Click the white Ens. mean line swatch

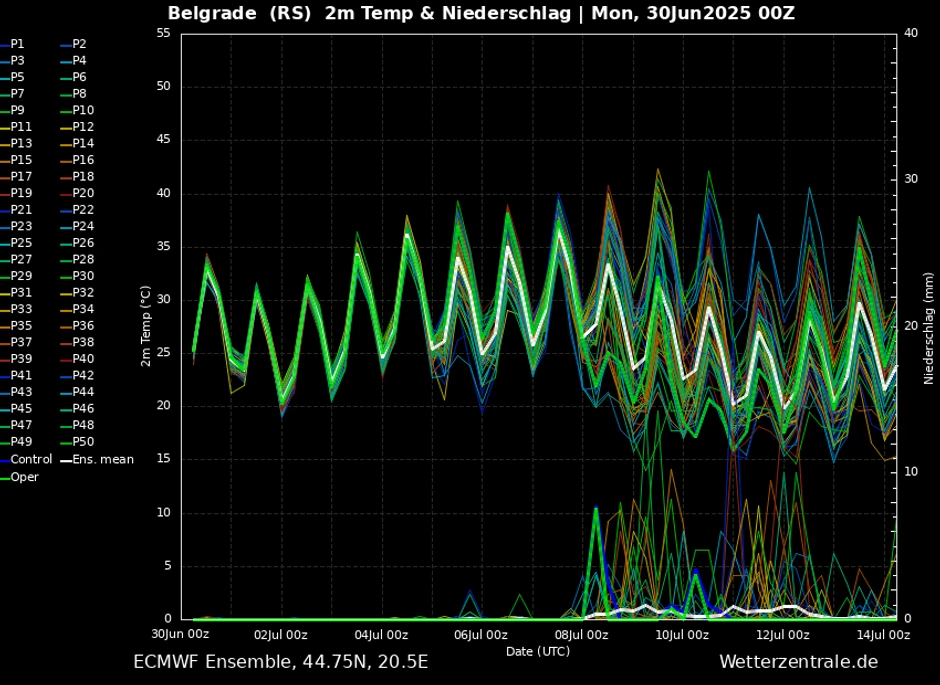pos(65,460)
